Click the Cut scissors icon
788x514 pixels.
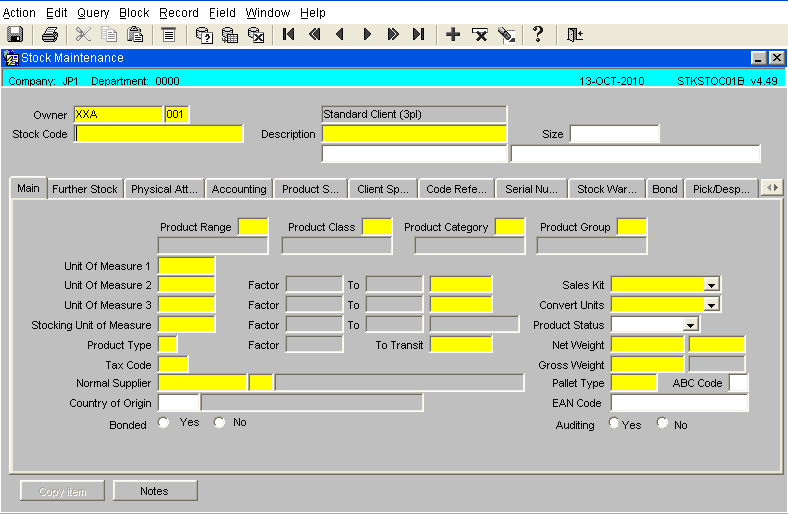[83, 35]
